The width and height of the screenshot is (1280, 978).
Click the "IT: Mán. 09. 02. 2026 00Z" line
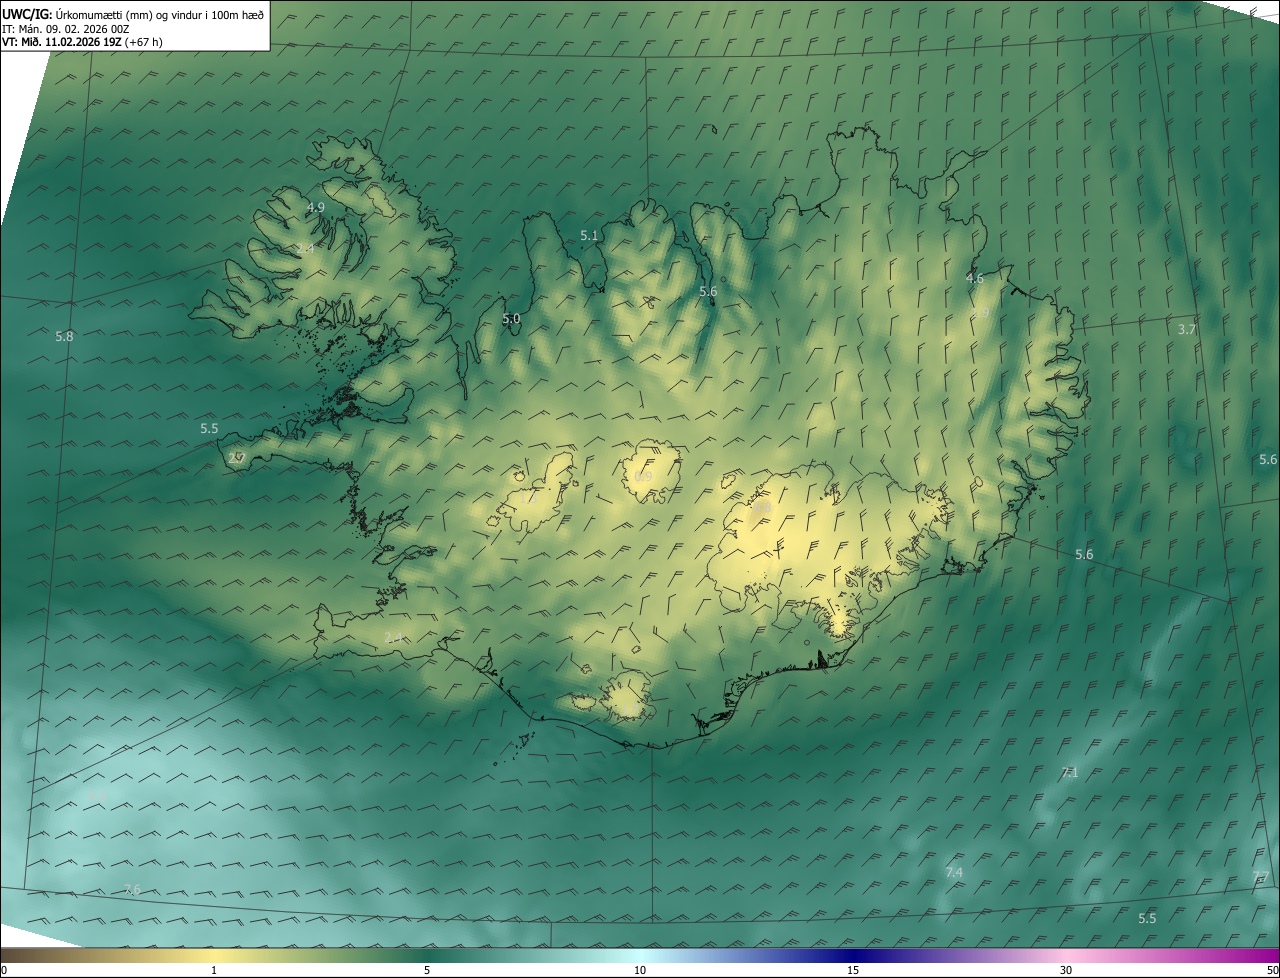click(66, 29)
